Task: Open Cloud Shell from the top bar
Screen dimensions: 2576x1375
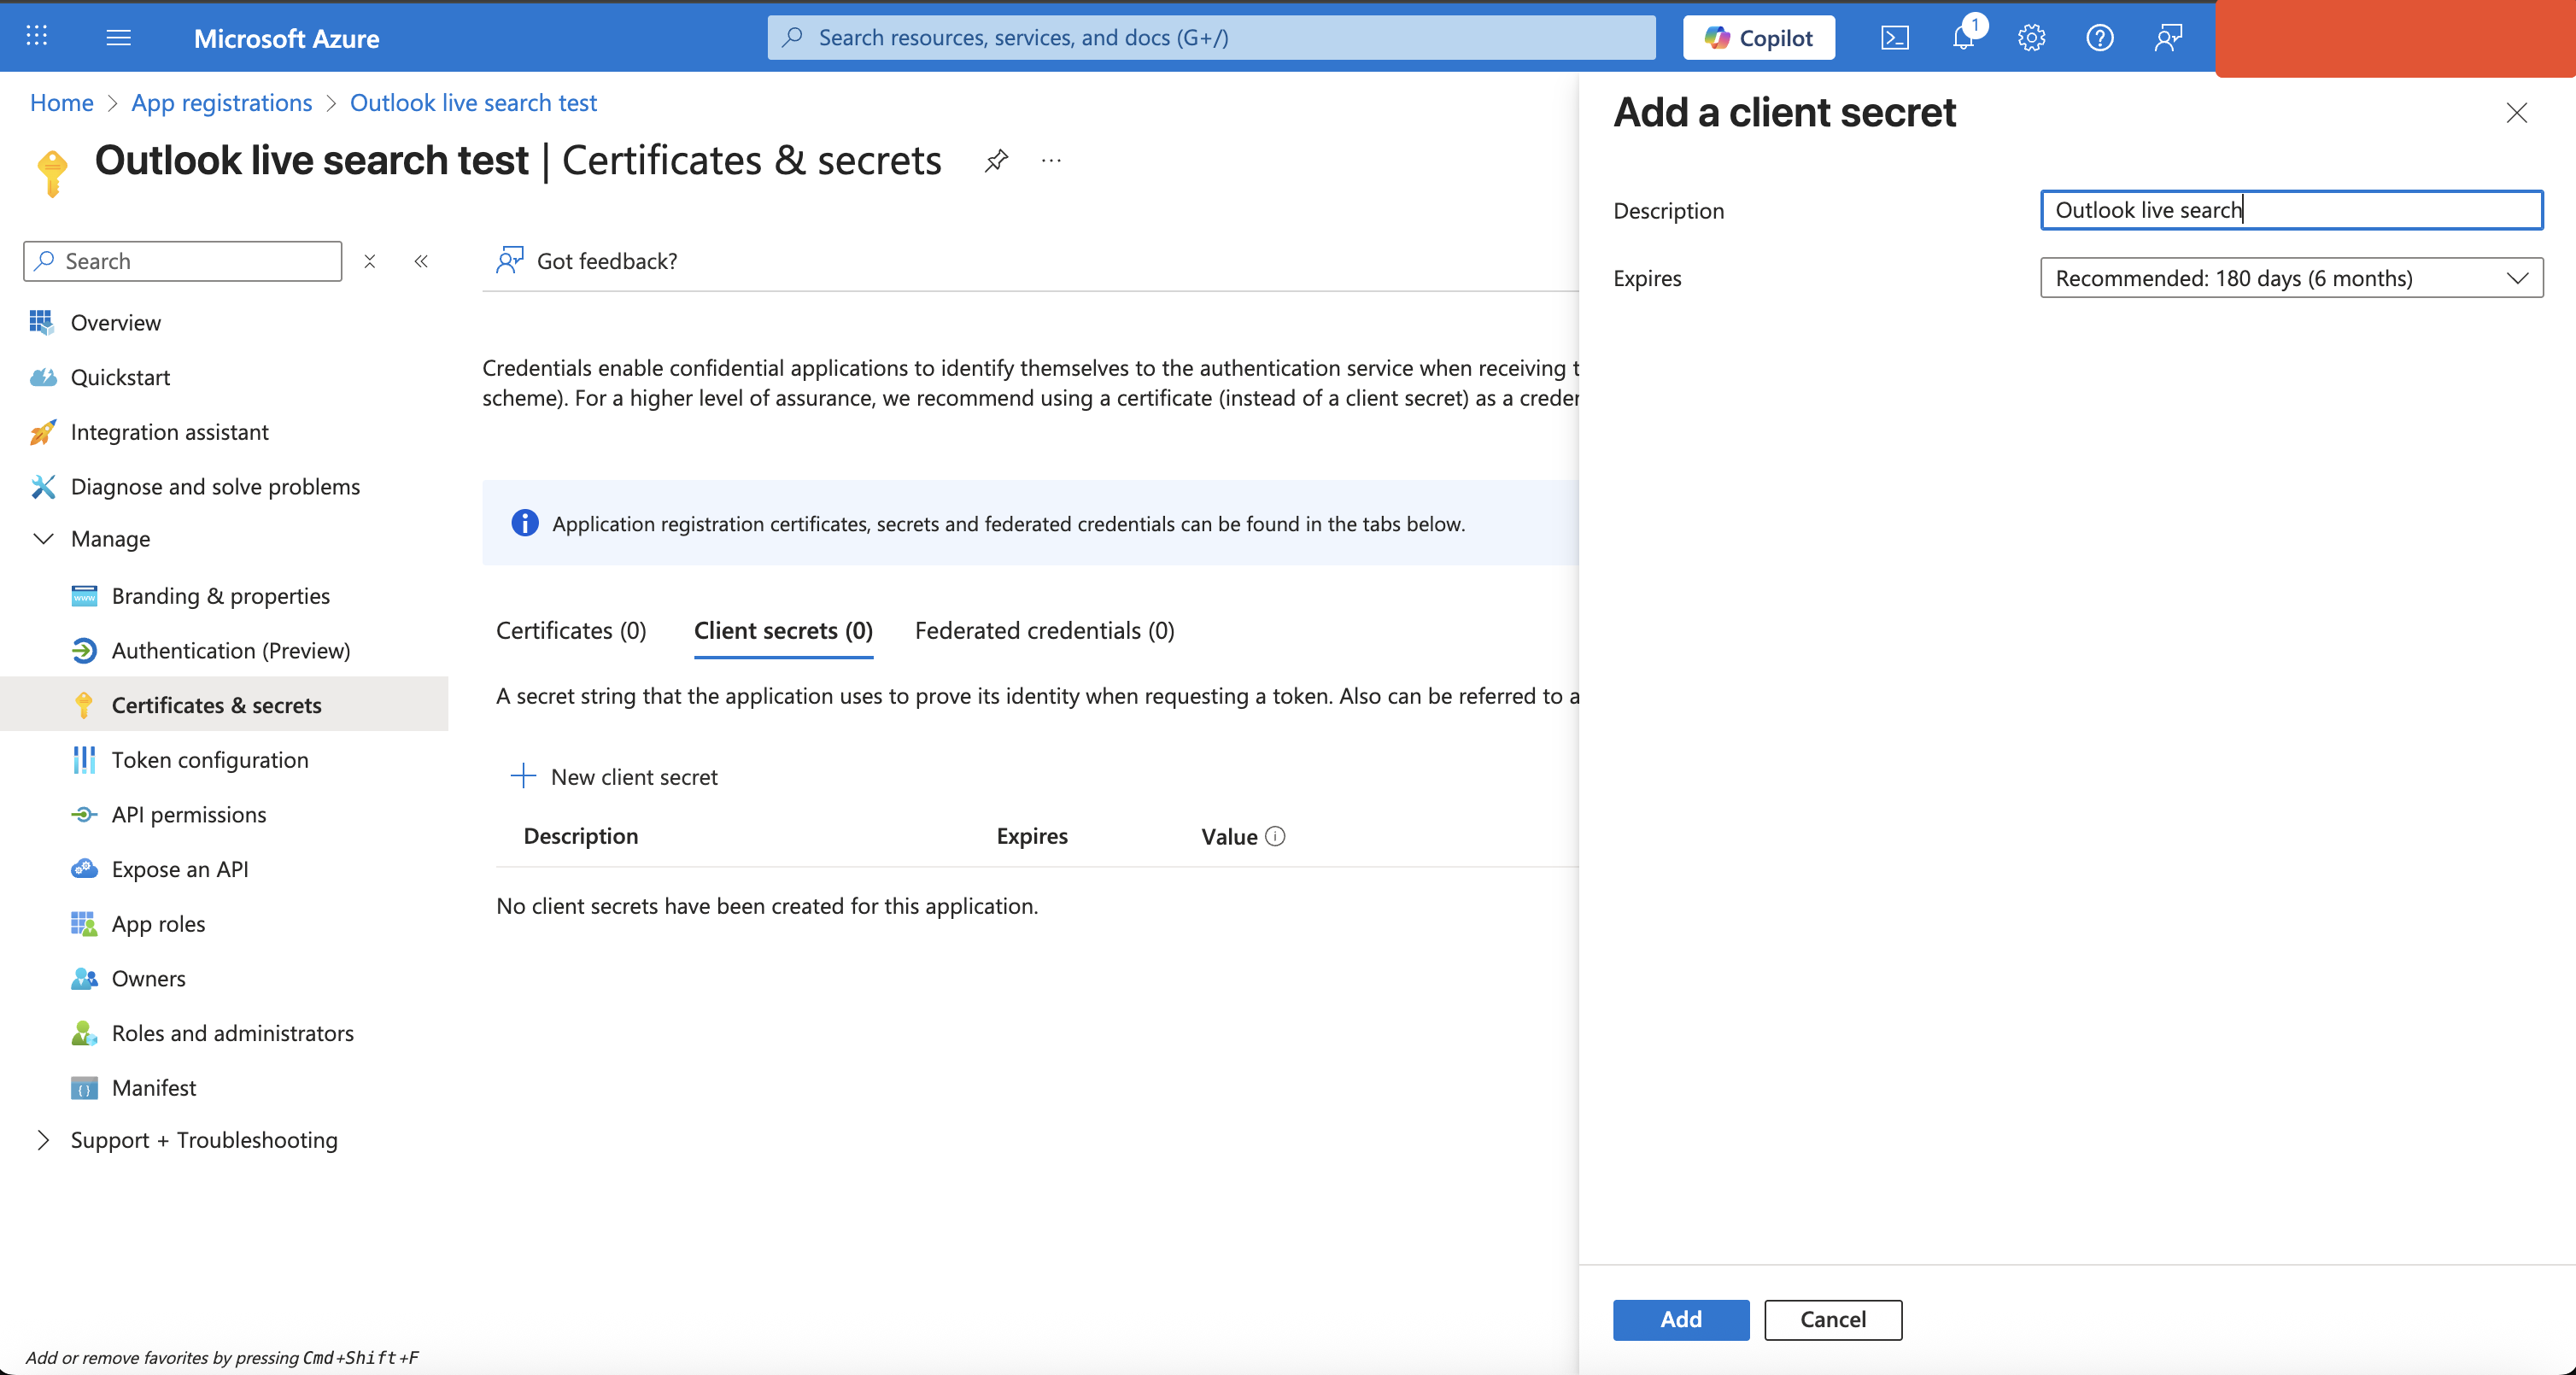Action: tap(1894, 38)
